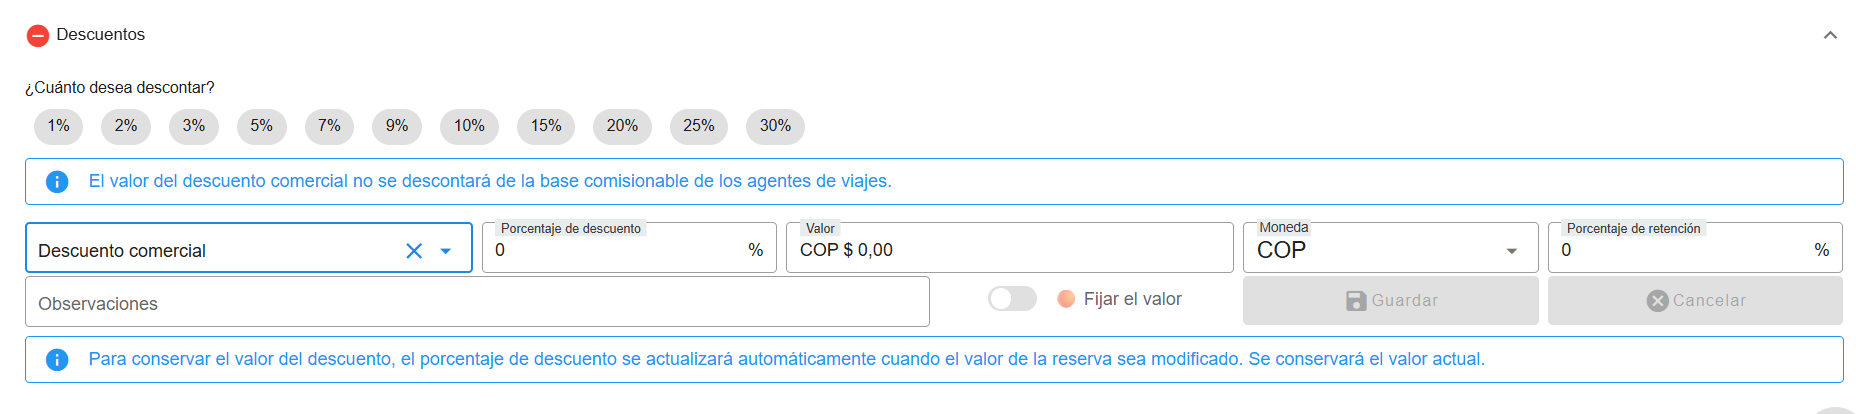
Task: Click into the Observaciones text field
Action: coord(477,303)
